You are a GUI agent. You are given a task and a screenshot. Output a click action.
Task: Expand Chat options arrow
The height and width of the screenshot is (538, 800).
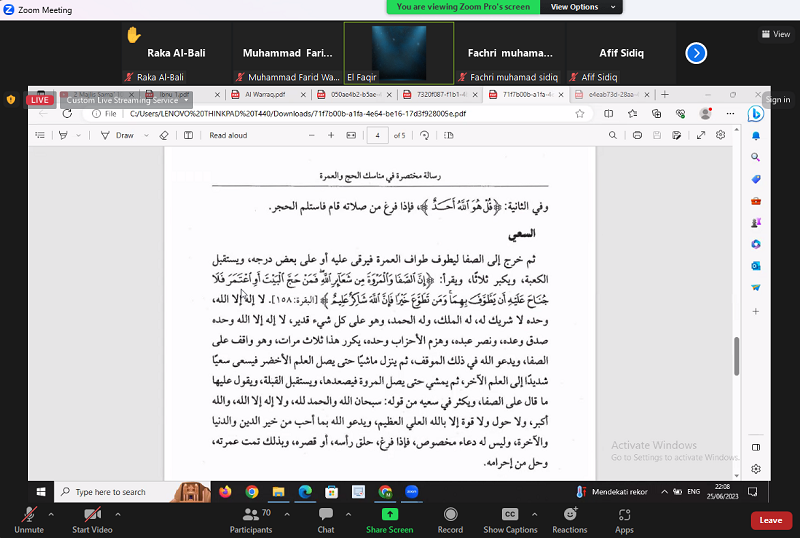coord(348,514)
